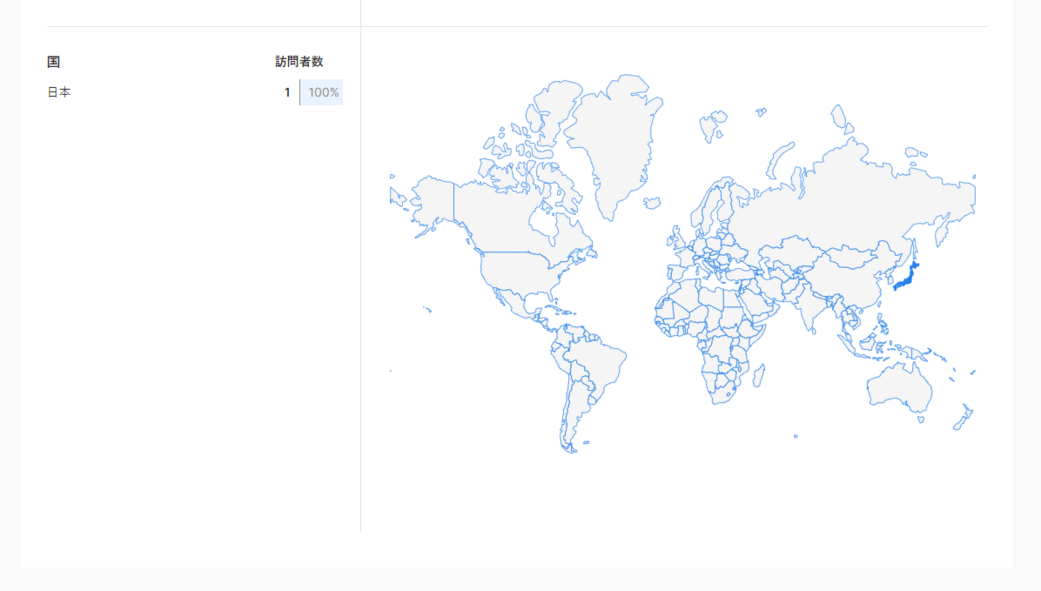Click the 国 column header
Viewport: 1041px width, 591px height.
tap(54, 62)
